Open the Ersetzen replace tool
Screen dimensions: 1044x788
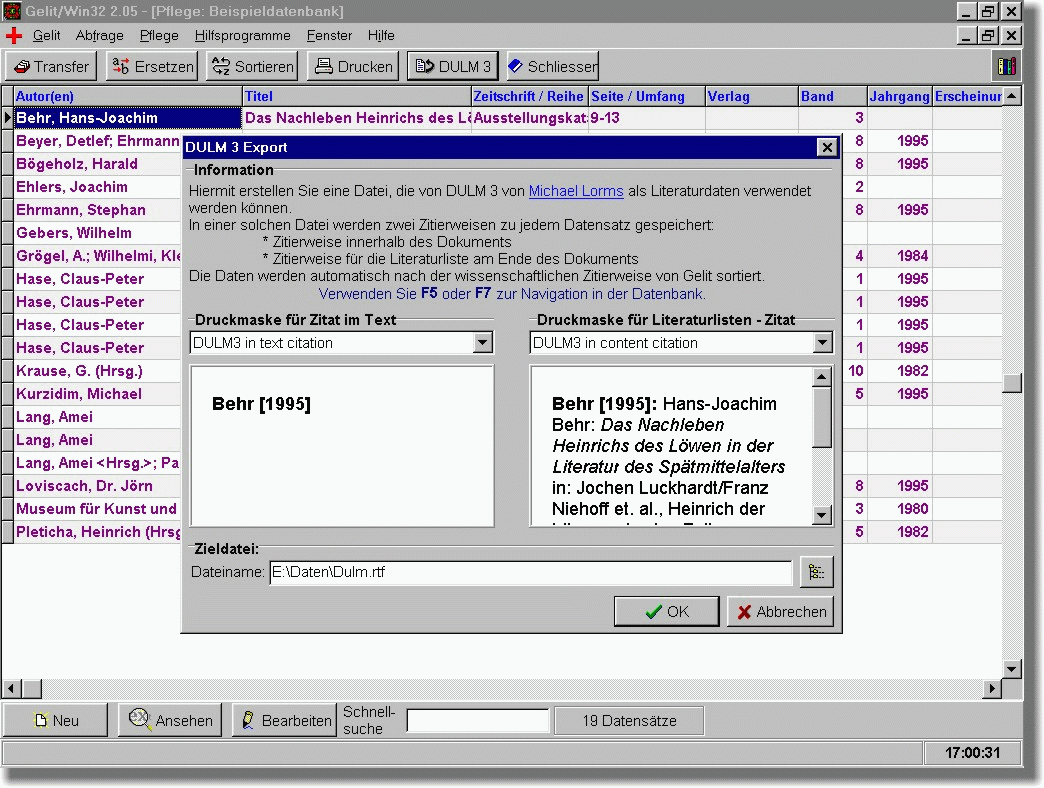coord(152,67)
